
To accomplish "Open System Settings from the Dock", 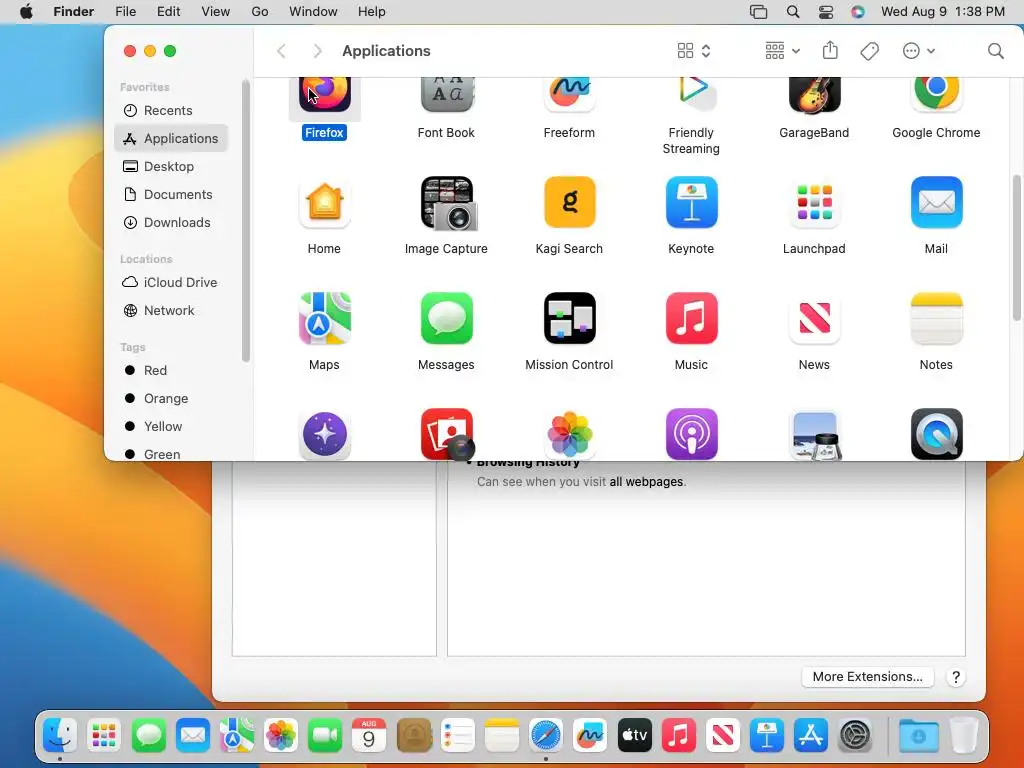I will tap(854, 737).
